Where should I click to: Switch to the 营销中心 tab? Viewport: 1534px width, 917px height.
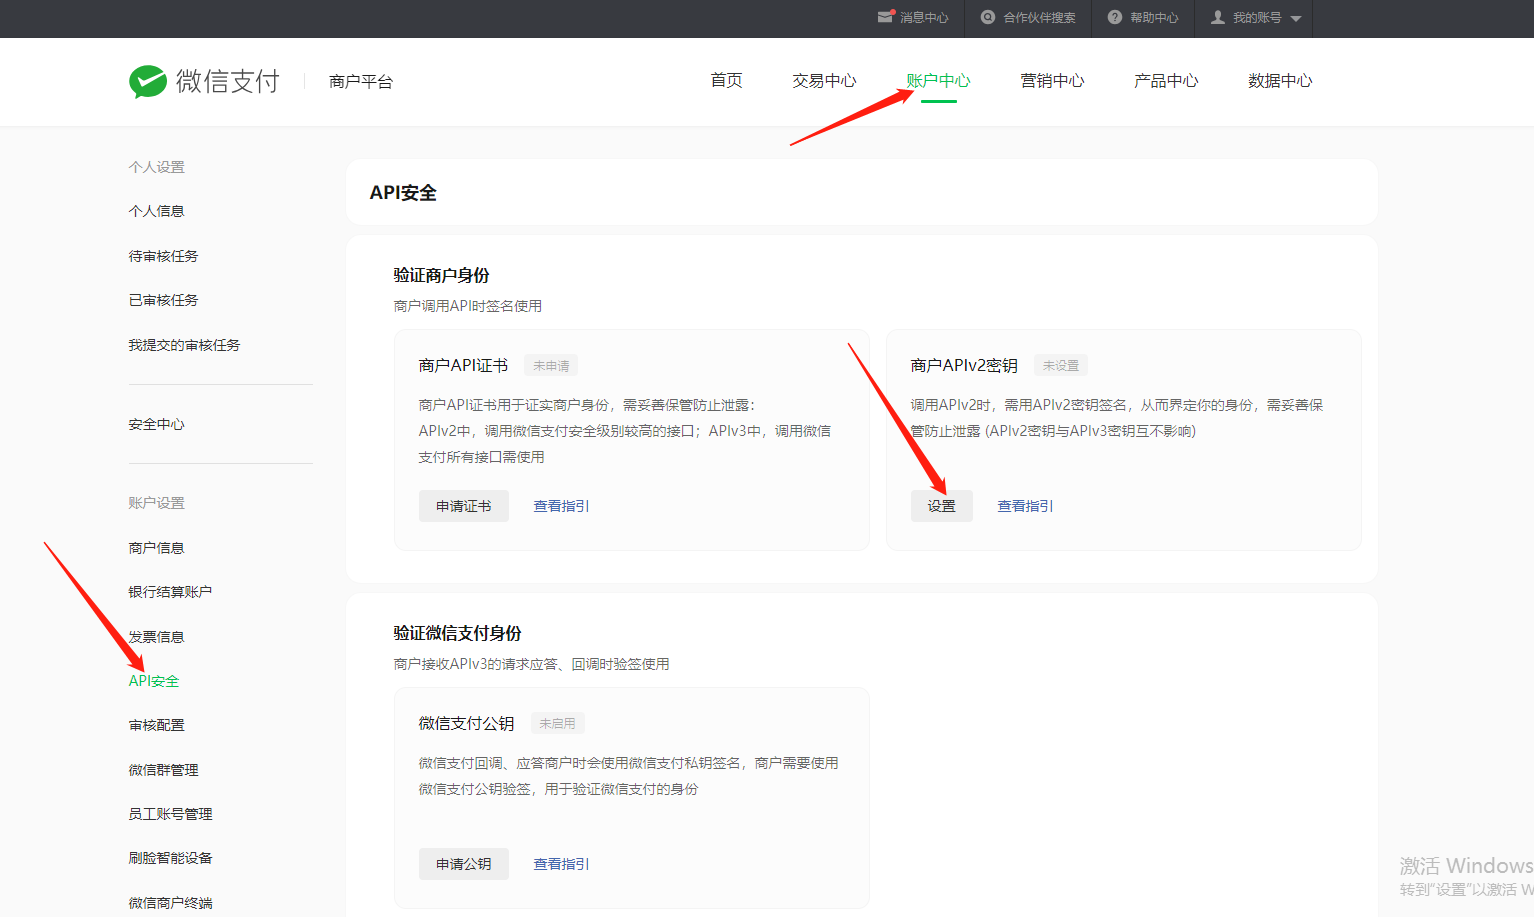point(1052,81)
